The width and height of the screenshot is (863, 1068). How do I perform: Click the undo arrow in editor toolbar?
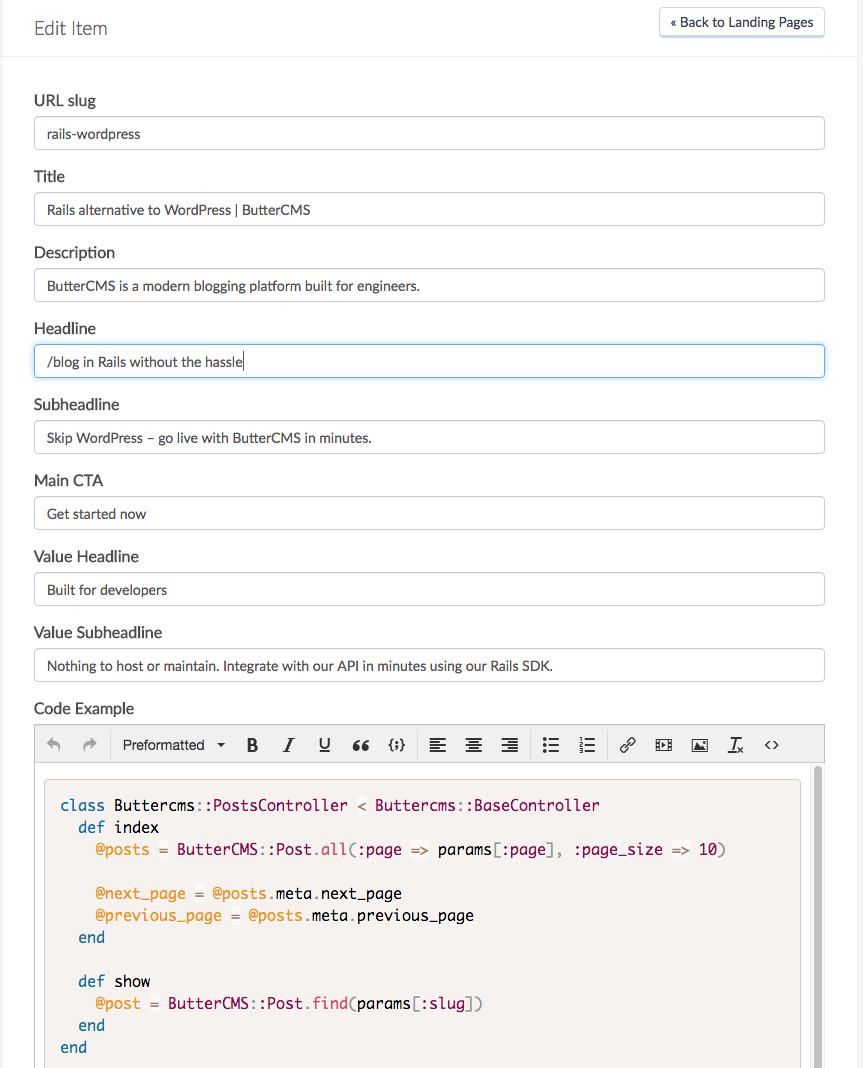(x=54, y=744)
